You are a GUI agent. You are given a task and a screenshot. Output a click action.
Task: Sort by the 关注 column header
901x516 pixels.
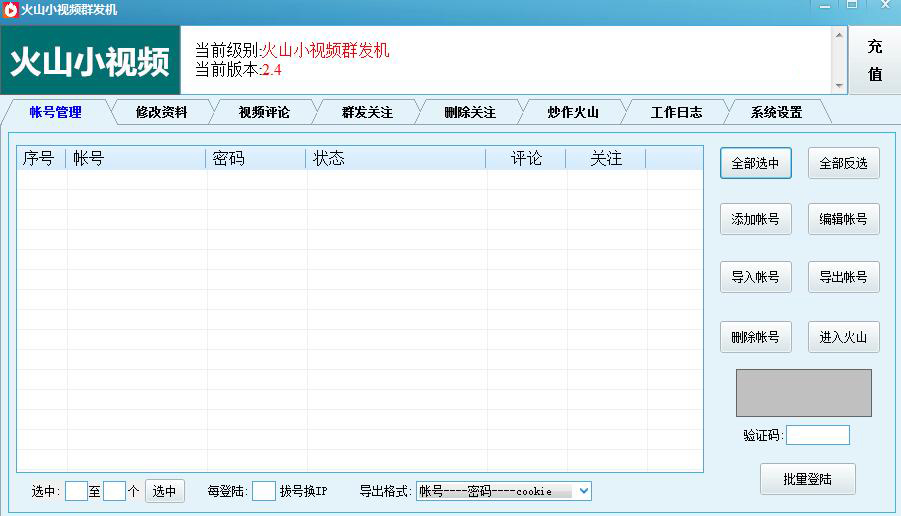pyautogui.click(x=606, y=158)
